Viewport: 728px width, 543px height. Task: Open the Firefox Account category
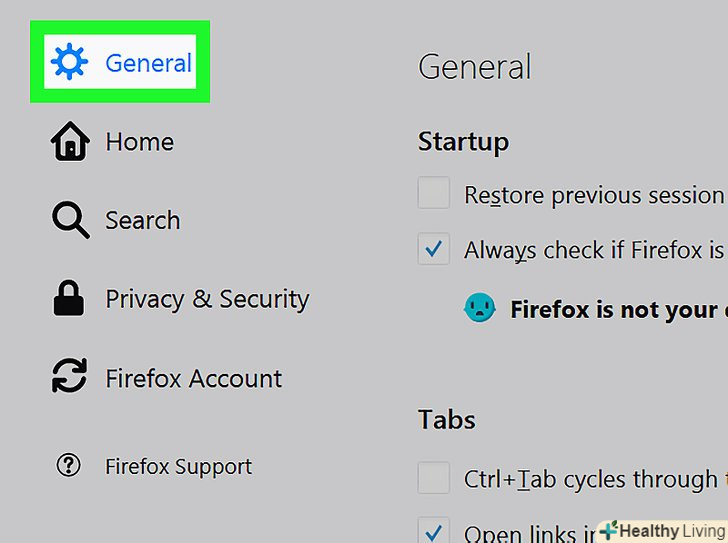pyautogui.click(x=193, y=378)
